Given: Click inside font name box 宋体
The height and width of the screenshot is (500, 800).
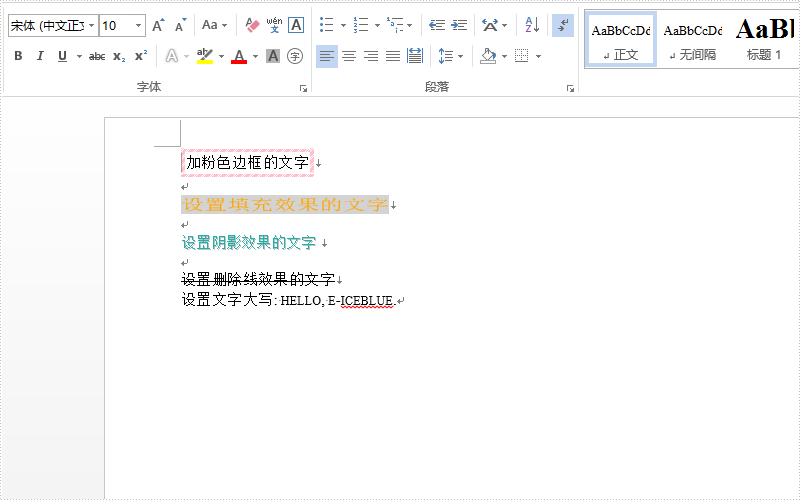Looking at the screenshot, I should click(47, 25).
